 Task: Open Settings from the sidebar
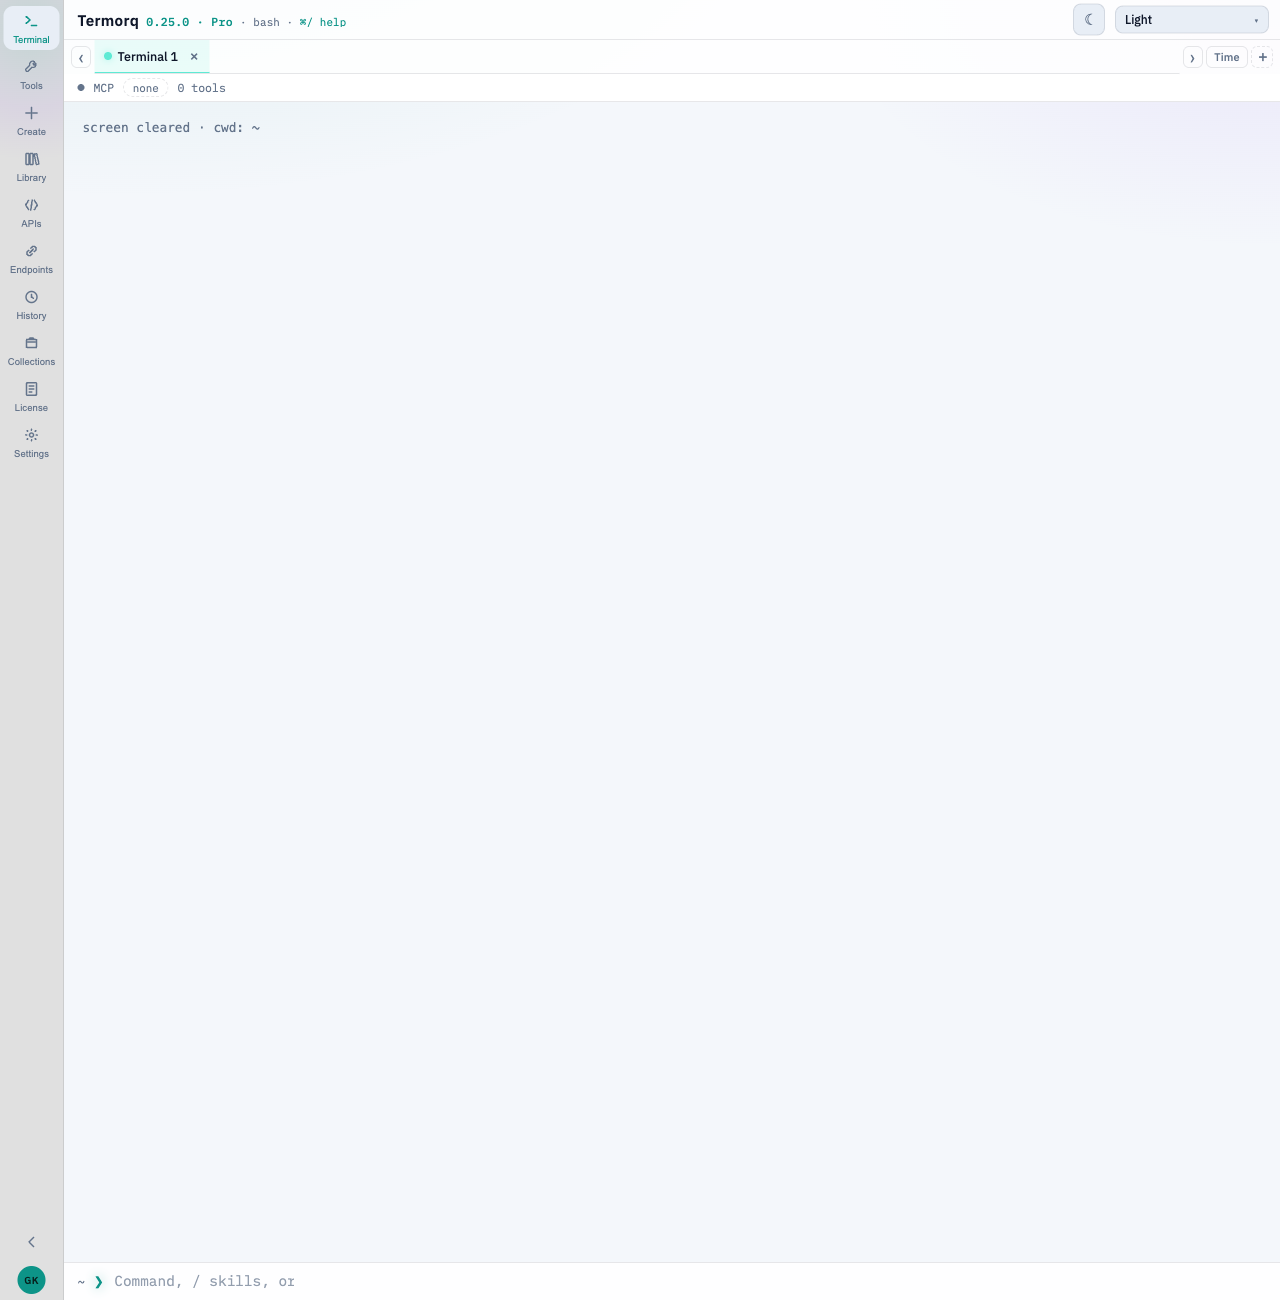(31, 442)
